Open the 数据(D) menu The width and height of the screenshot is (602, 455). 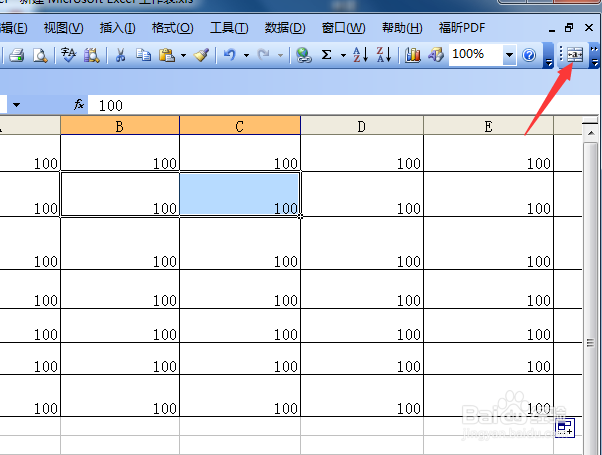click(285, 28)
